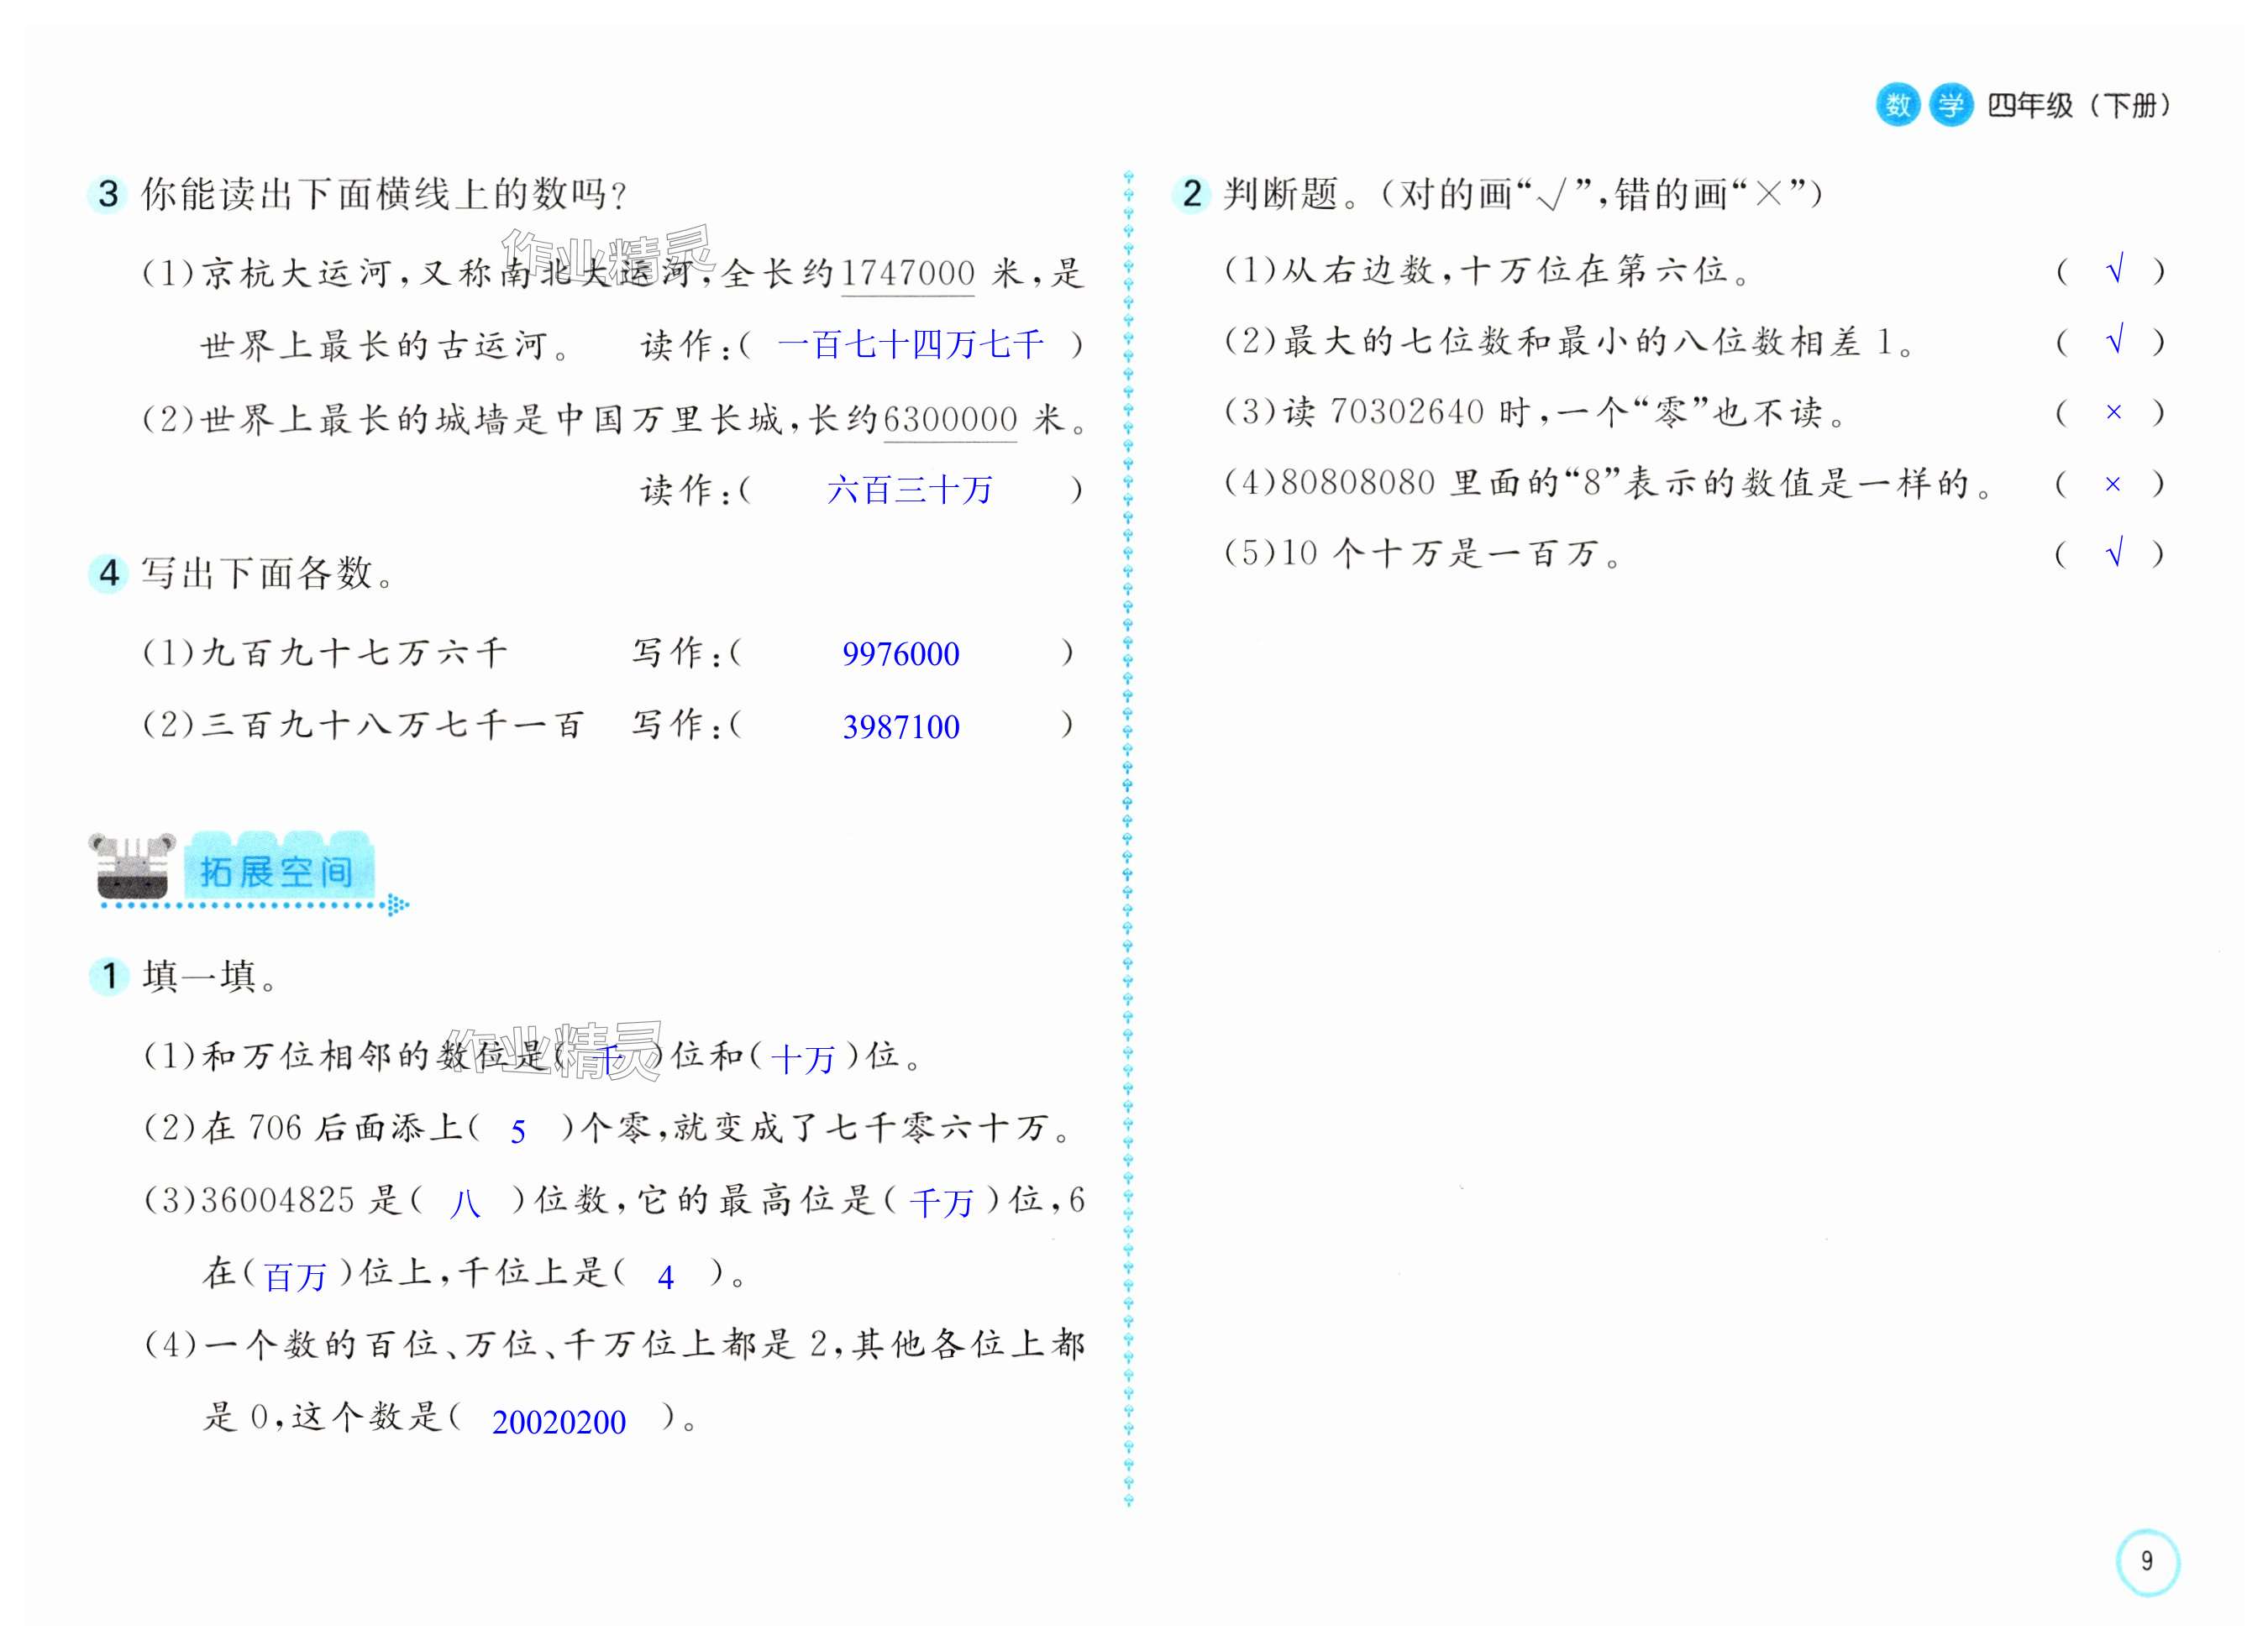Click 判断题 number 2 badge
This screenshot has width=2268, height=1651.
pyautogui.click(x=1191, y=194)
